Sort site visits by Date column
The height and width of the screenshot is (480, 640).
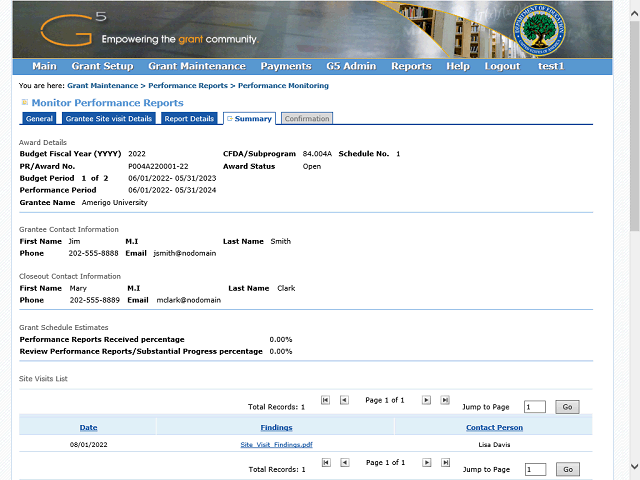click(x=88, y=427)
